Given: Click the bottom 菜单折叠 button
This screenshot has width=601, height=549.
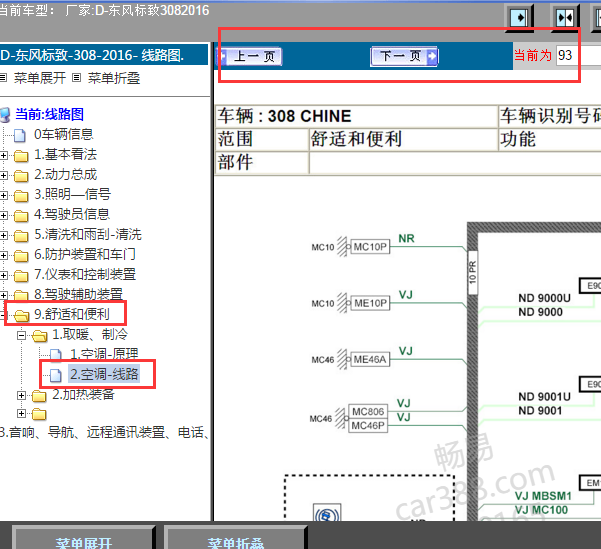Looking at the screenshot, I should (236, 537).
